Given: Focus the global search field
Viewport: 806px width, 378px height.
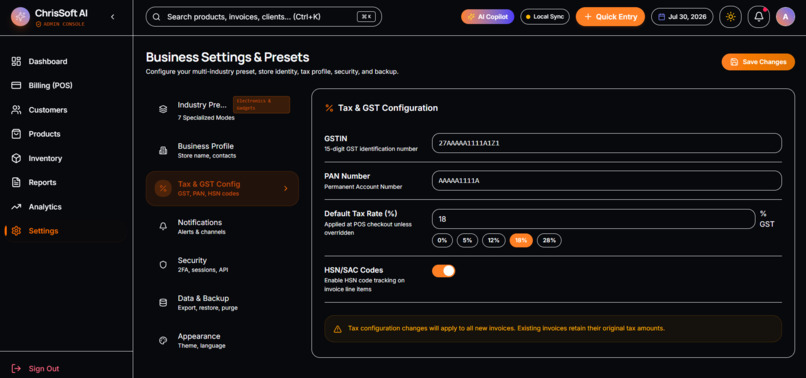Looking at the screenshot, I should 264,16.
